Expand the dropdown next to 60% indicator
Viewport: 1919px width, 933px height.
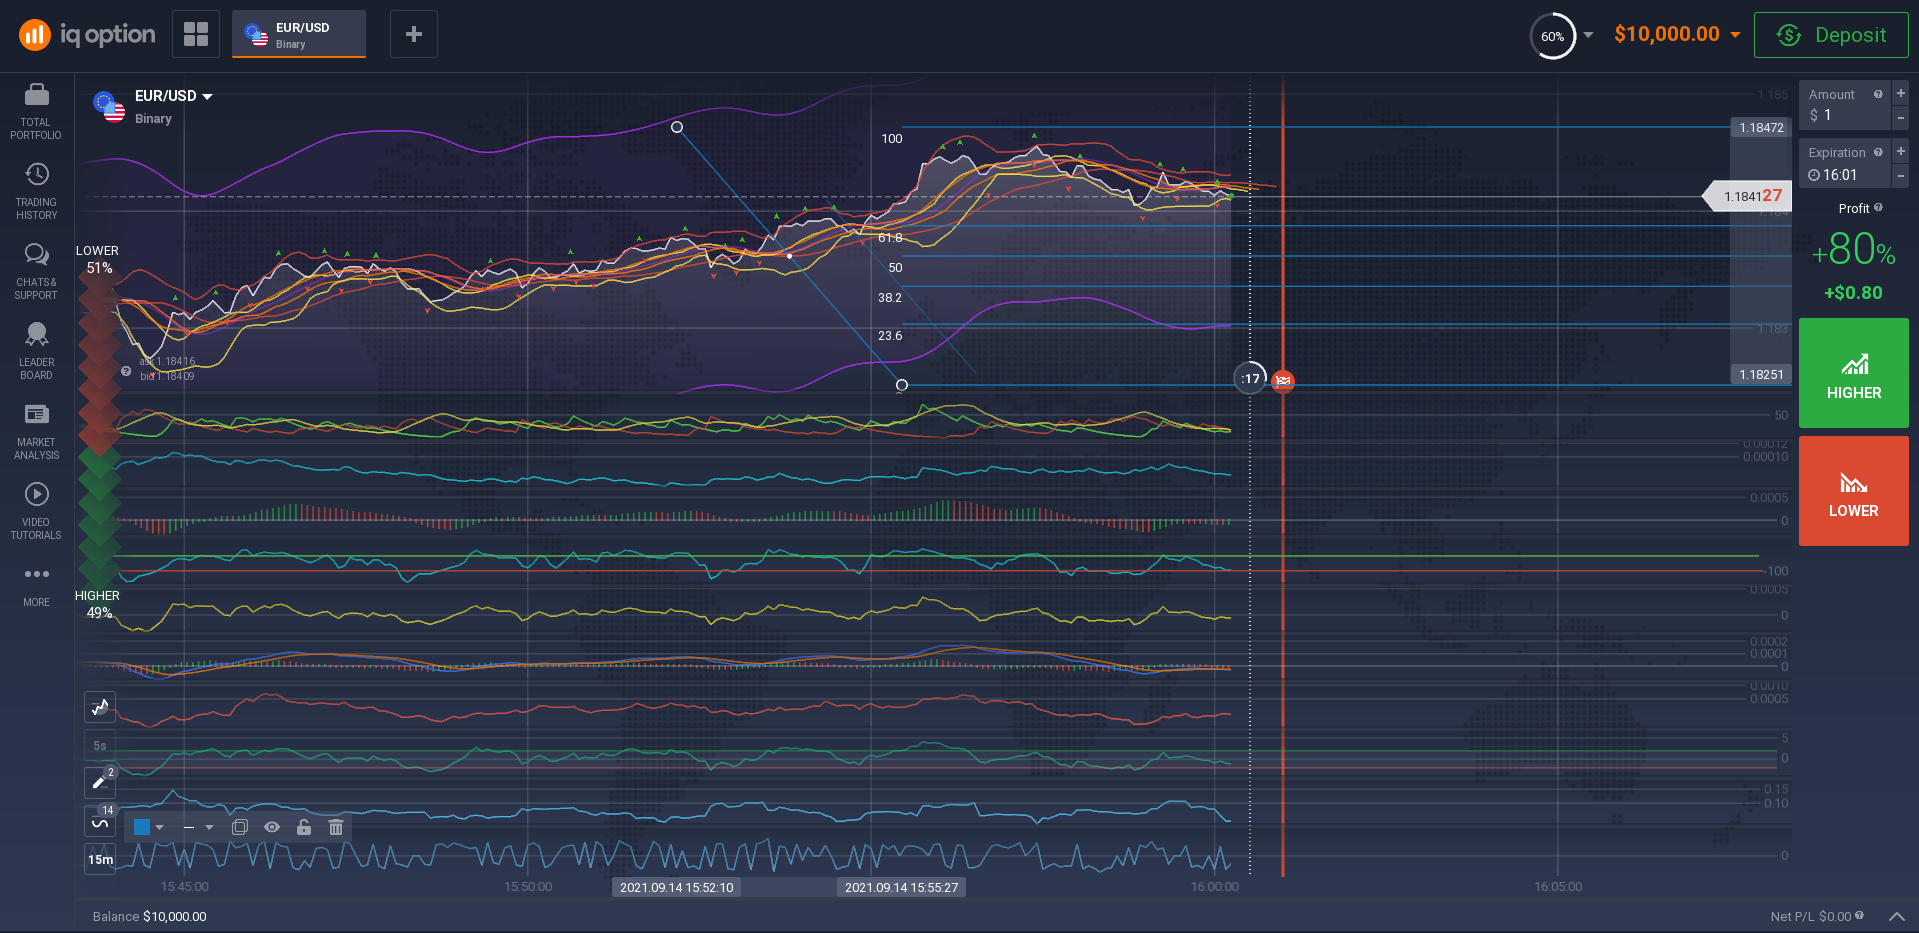coord(1588,35)
